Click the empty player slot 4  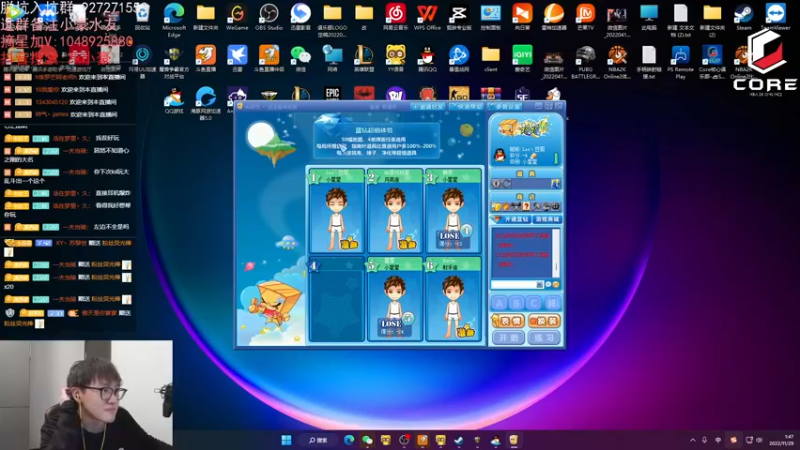pyautogui.click(x=337, y=299)
